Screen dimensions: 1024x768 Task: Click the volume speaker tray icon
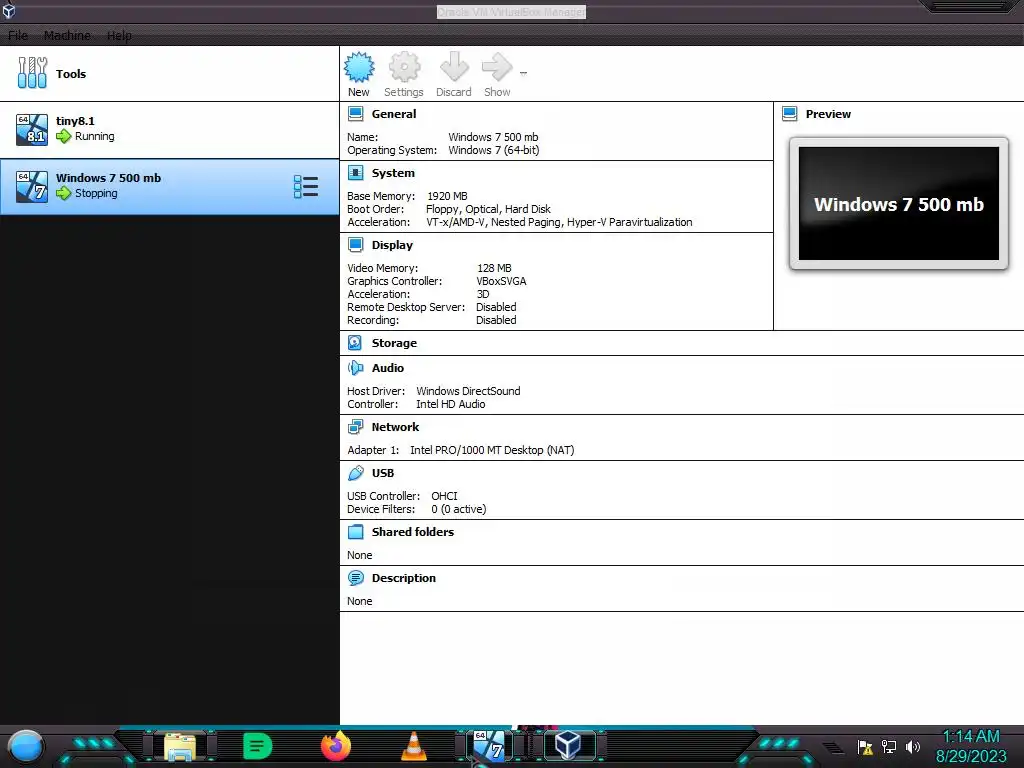pyautogui.click(x=913, y=746)
